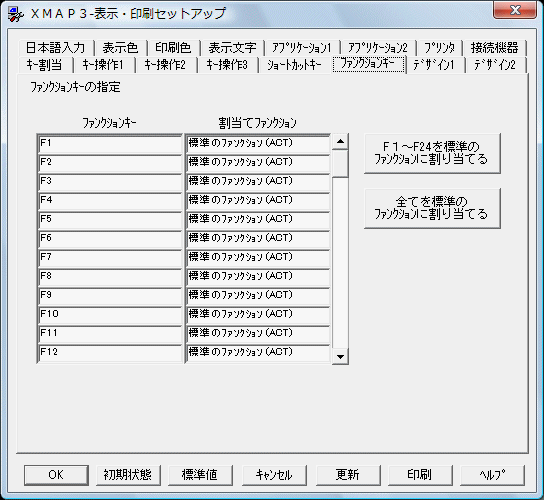Select the F2 key cell

(110, 163)
